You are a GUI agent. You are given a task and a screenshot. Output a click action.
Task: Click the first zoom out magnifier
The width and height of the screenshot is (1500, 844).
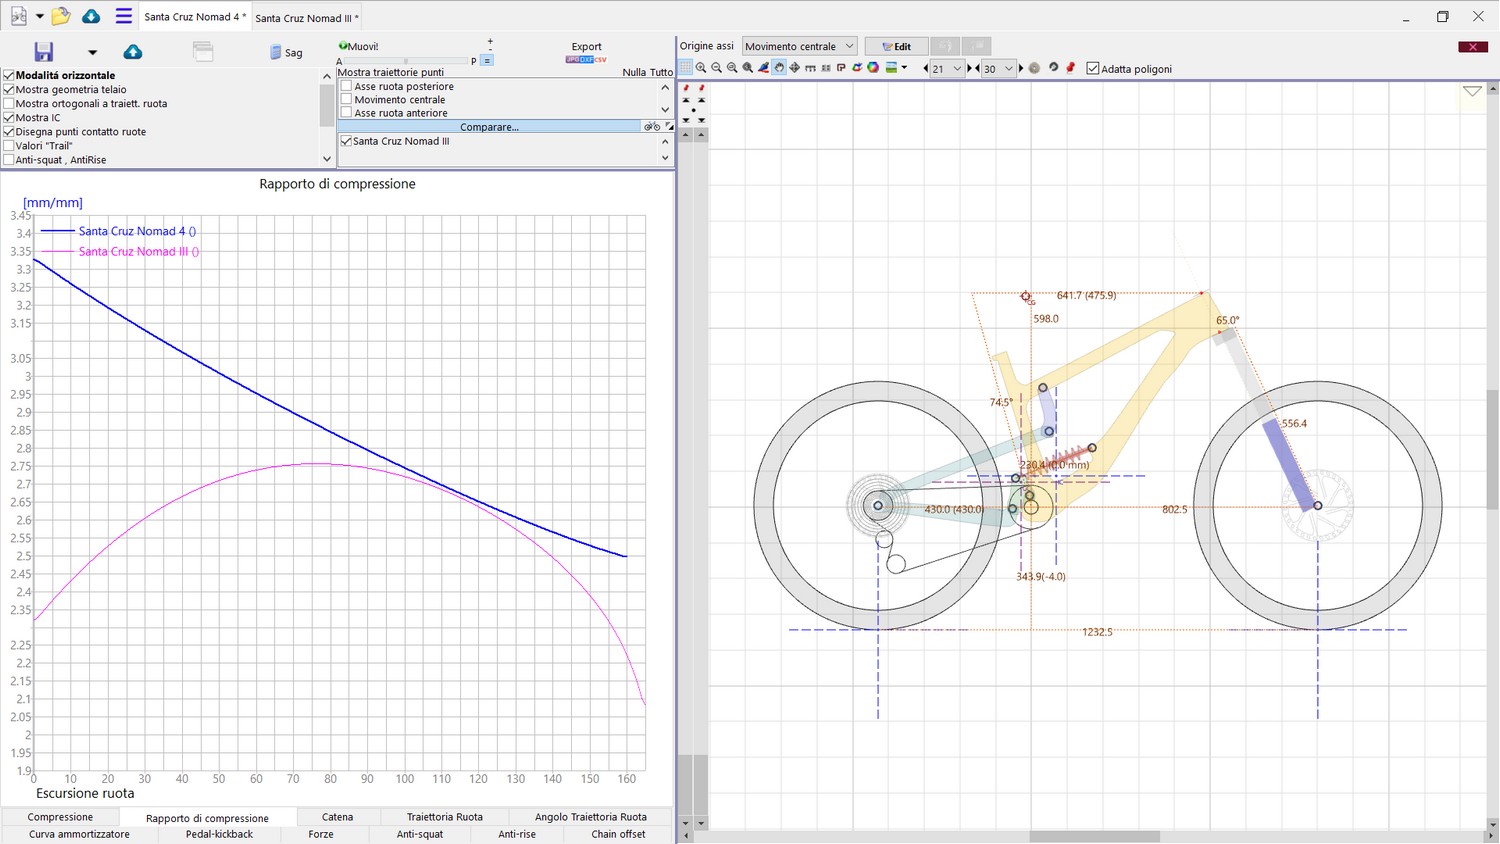click(716, 68)
